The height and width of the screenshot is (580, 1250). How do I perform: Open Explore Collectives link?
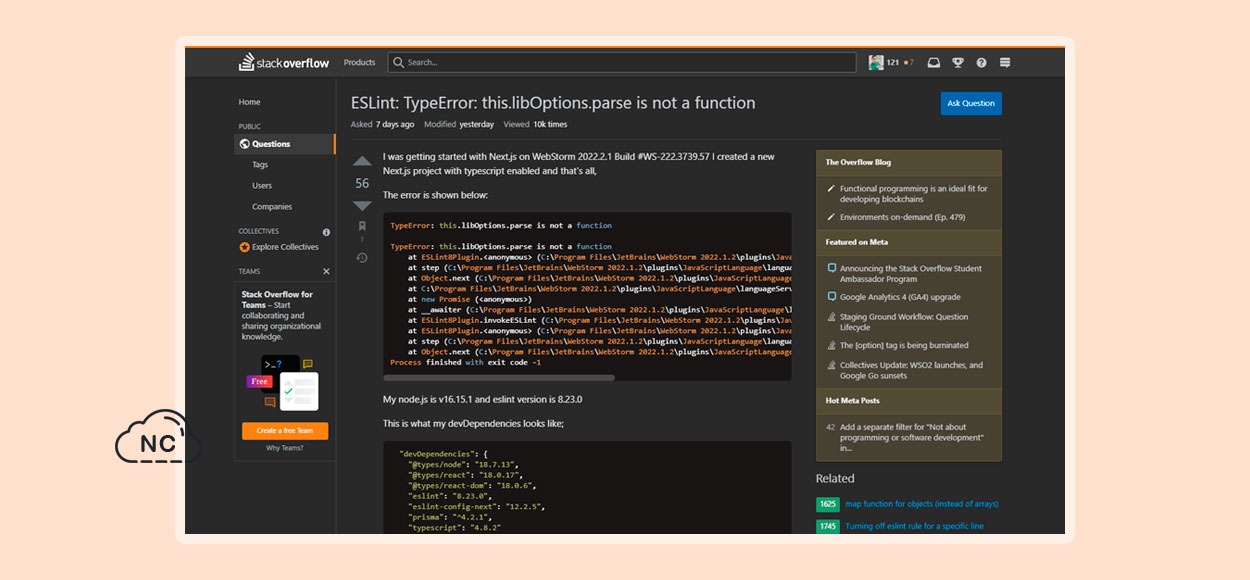click(x=285, y=247)
